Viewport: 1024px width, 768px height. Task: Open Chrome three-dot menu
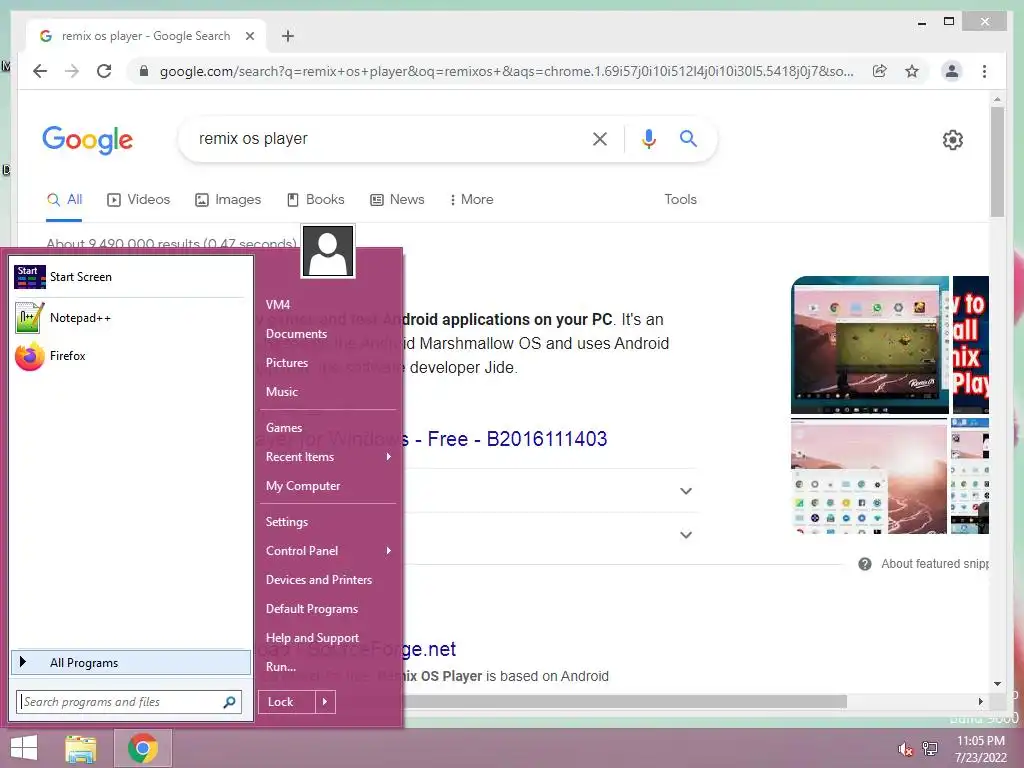tap(984, 71)
